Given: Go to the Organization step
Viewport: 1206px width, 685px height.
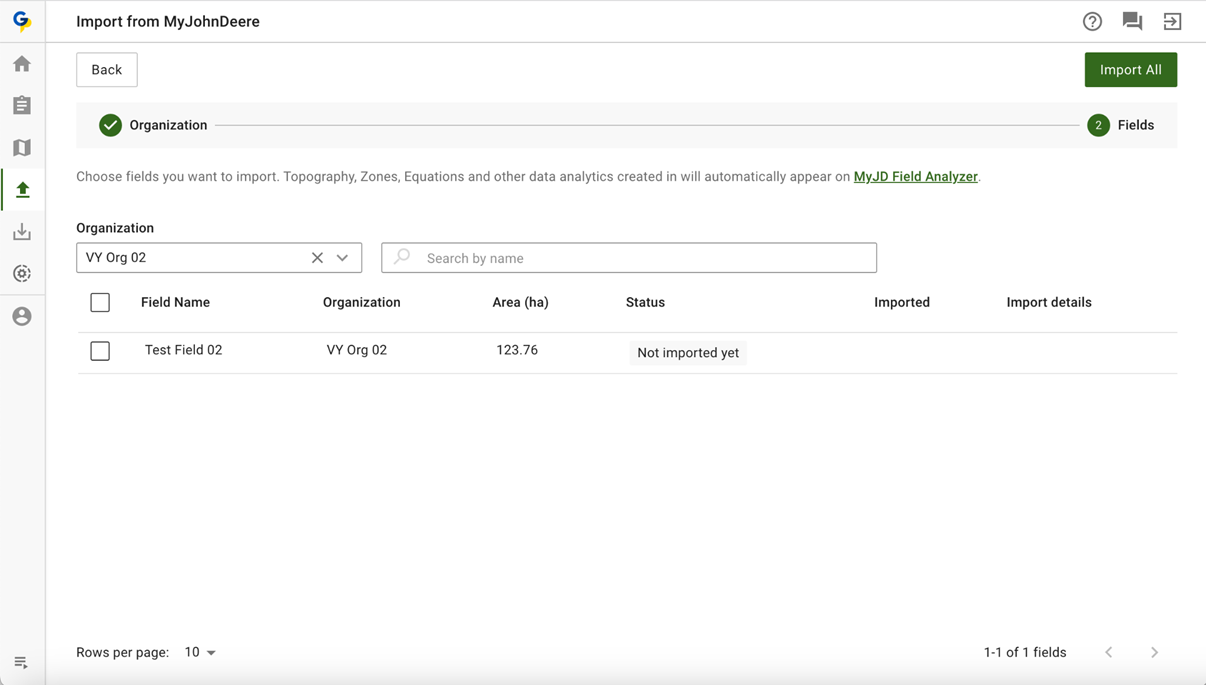Looking at the screenshot, I should click(x=153, y=125).
